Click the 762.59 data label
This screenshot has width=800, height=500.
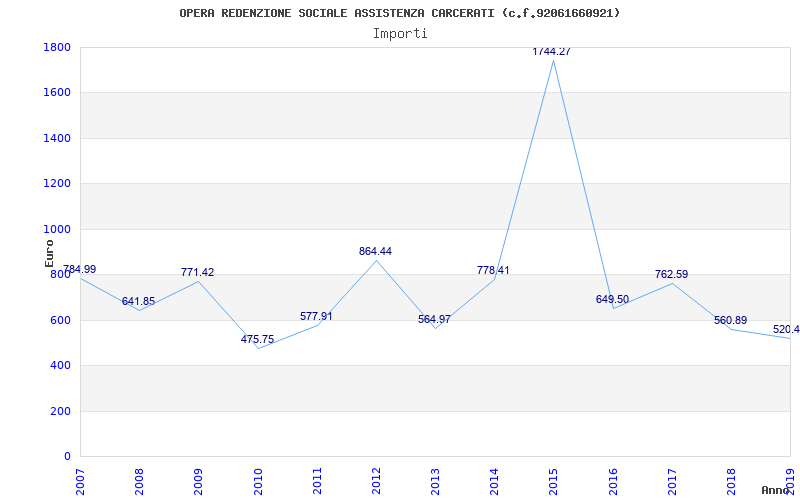[671, 274]
